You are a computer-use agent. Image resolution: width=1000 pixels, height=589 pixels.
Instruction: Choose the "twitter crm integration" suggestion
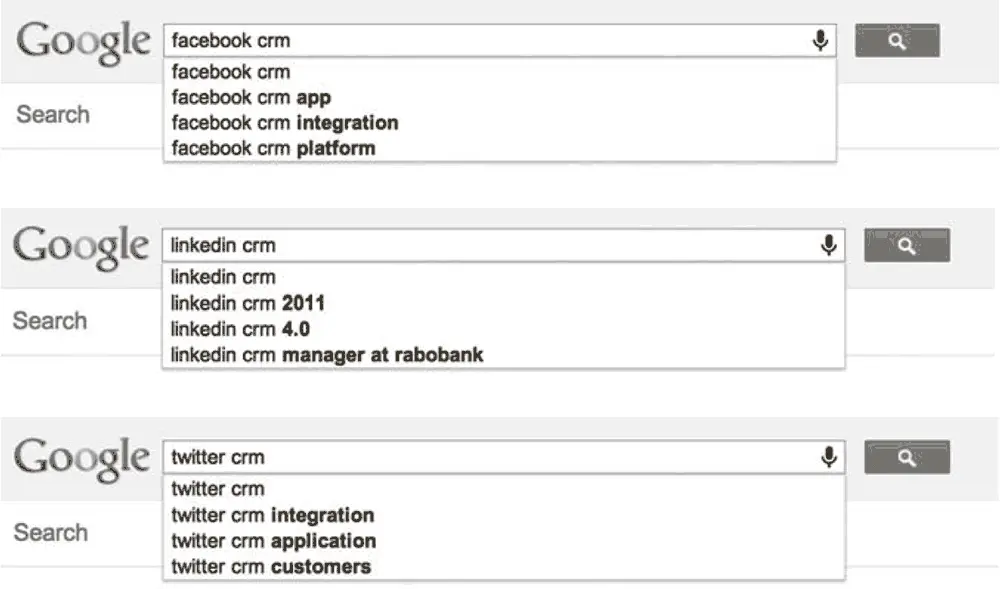point(503,515)
